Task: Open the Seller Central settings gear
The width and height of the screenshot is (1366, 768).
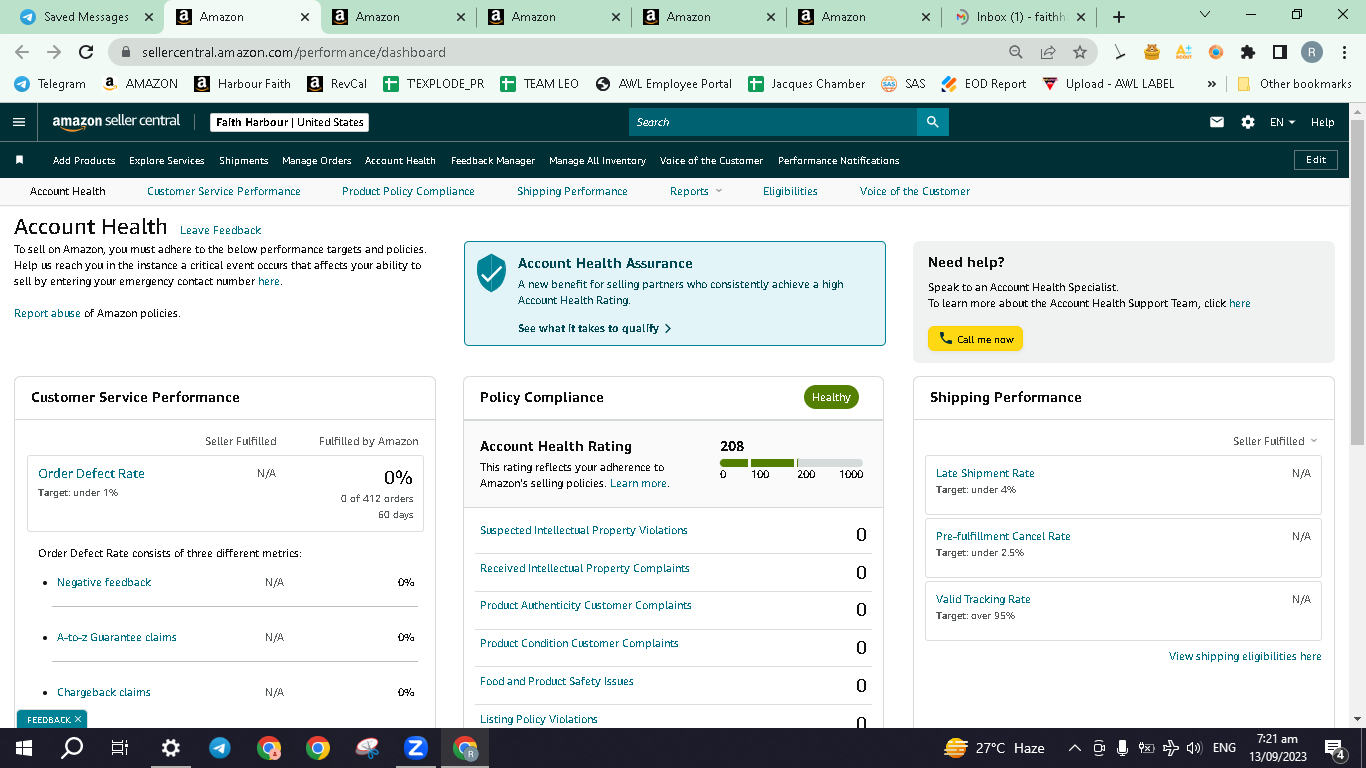Action: pos(1248,122)
